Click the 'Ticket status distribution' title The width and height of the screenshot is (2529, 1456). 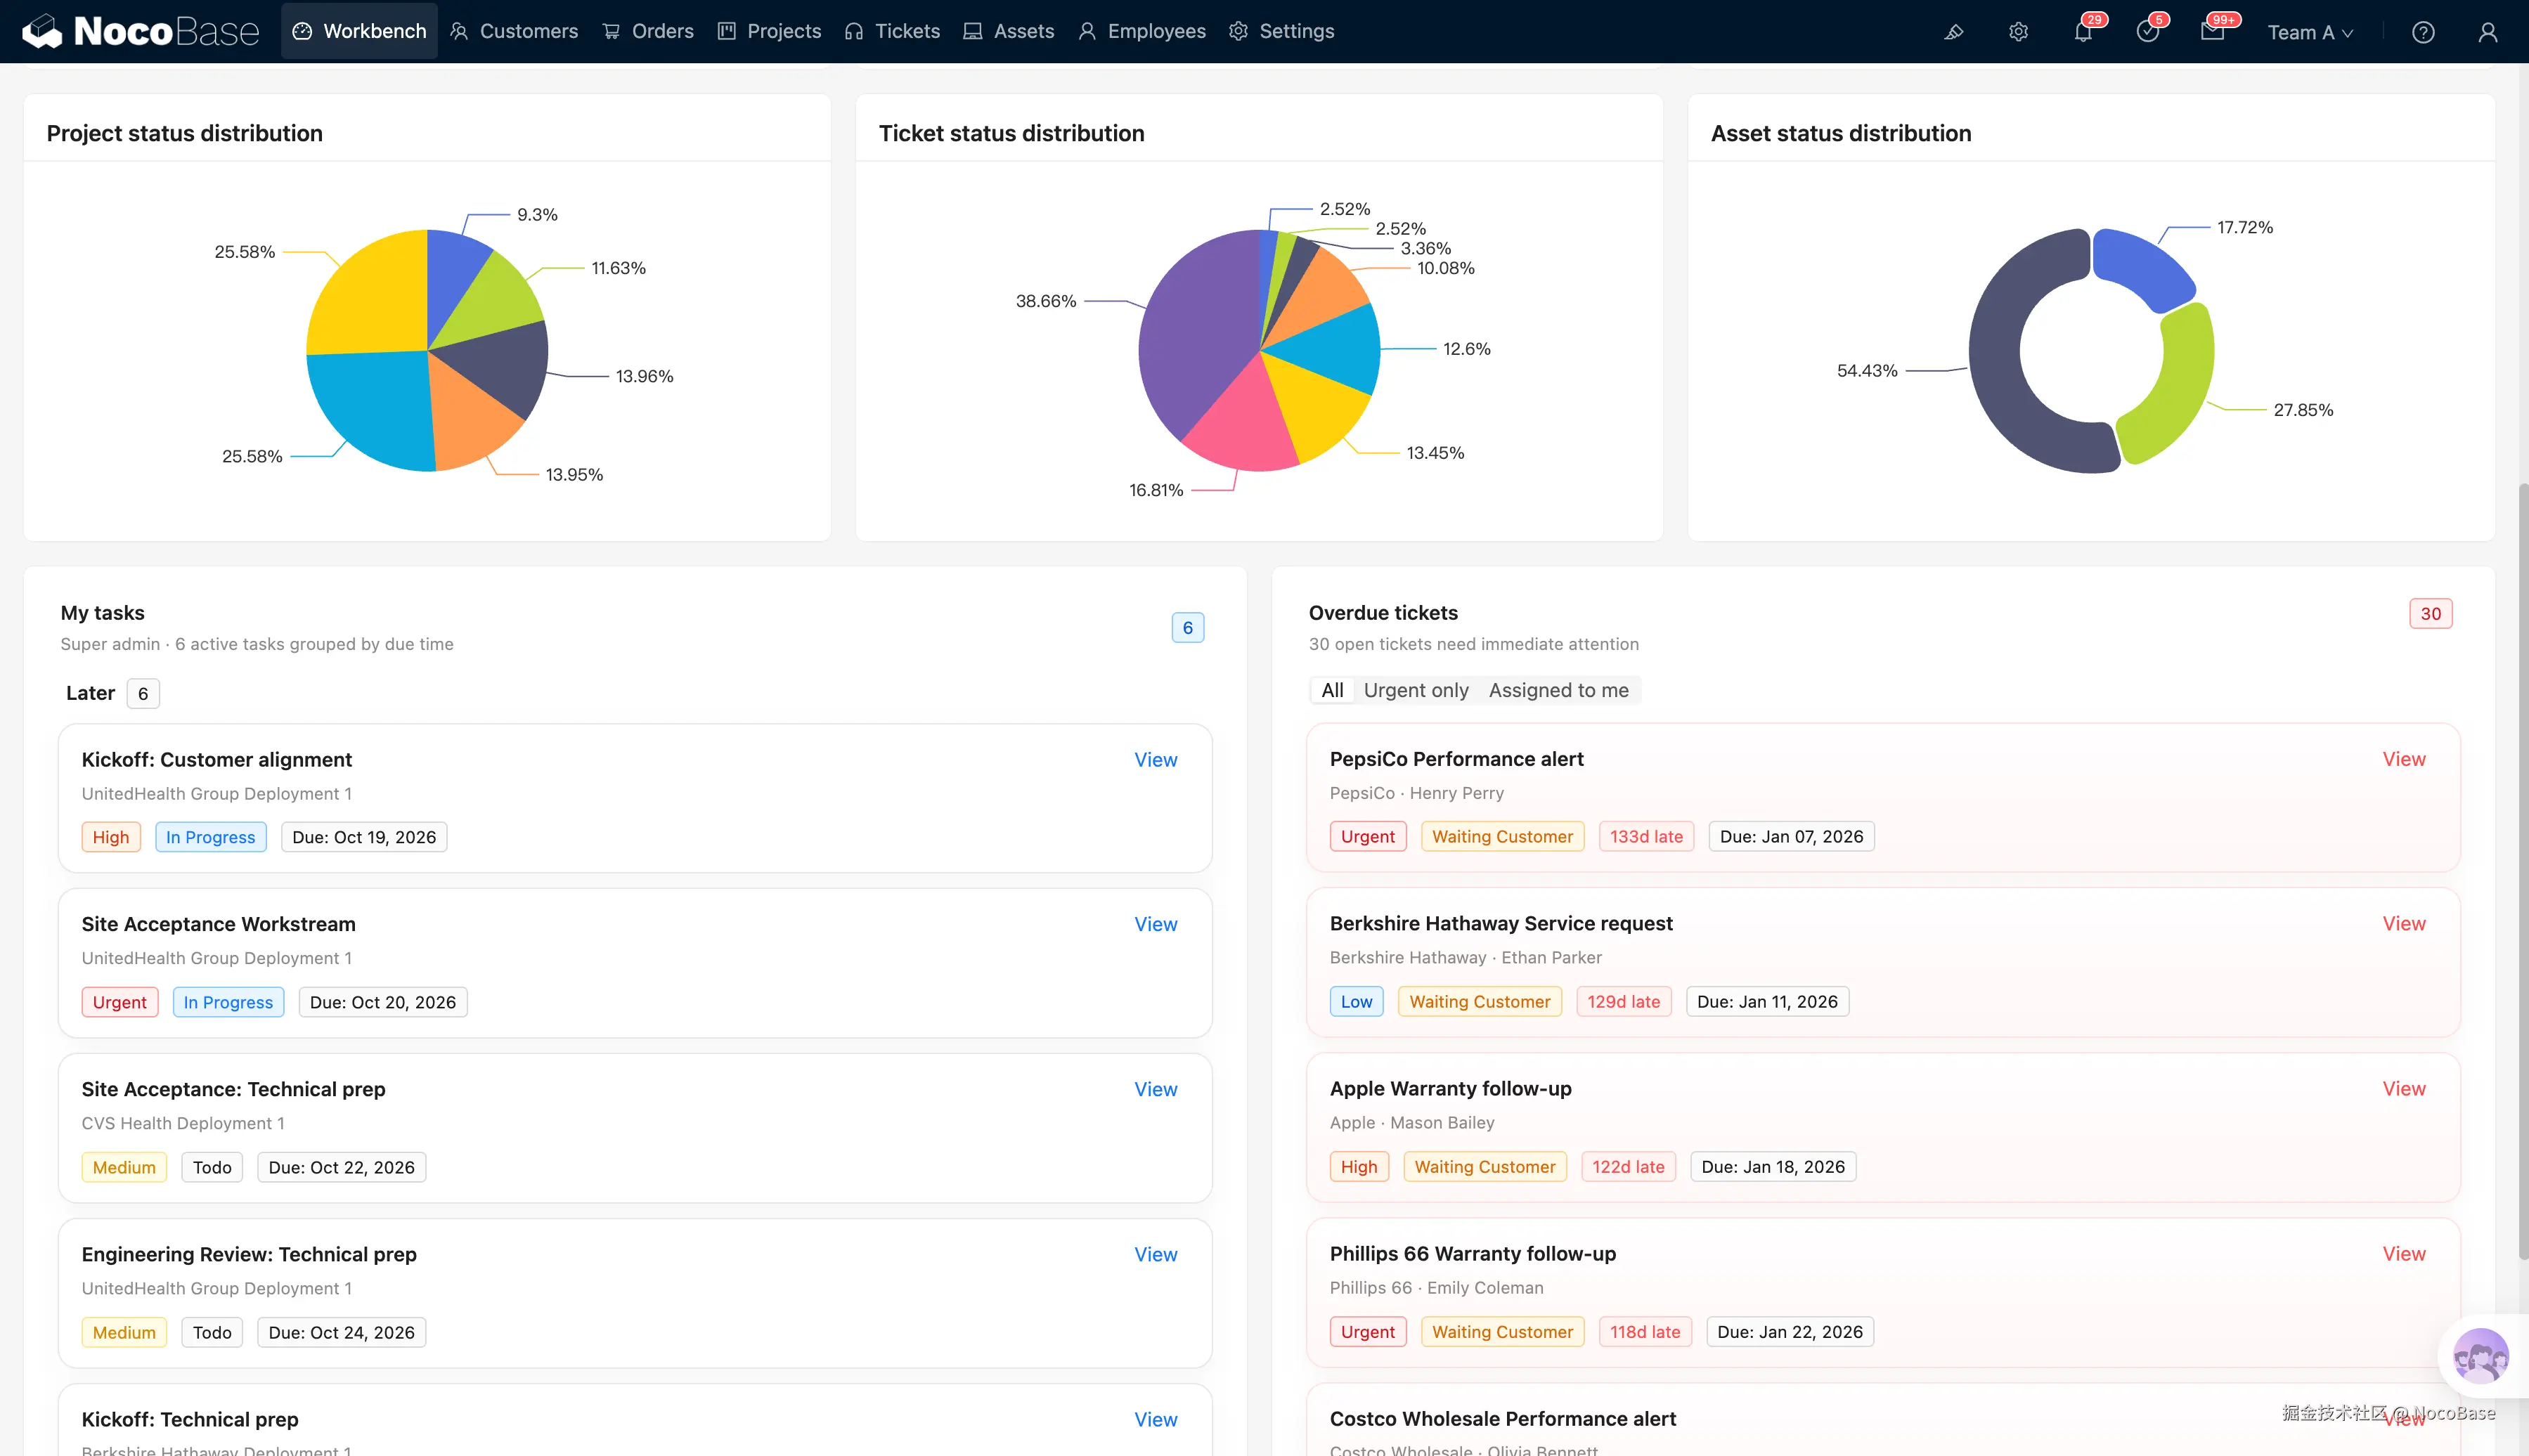point(1011,133)
